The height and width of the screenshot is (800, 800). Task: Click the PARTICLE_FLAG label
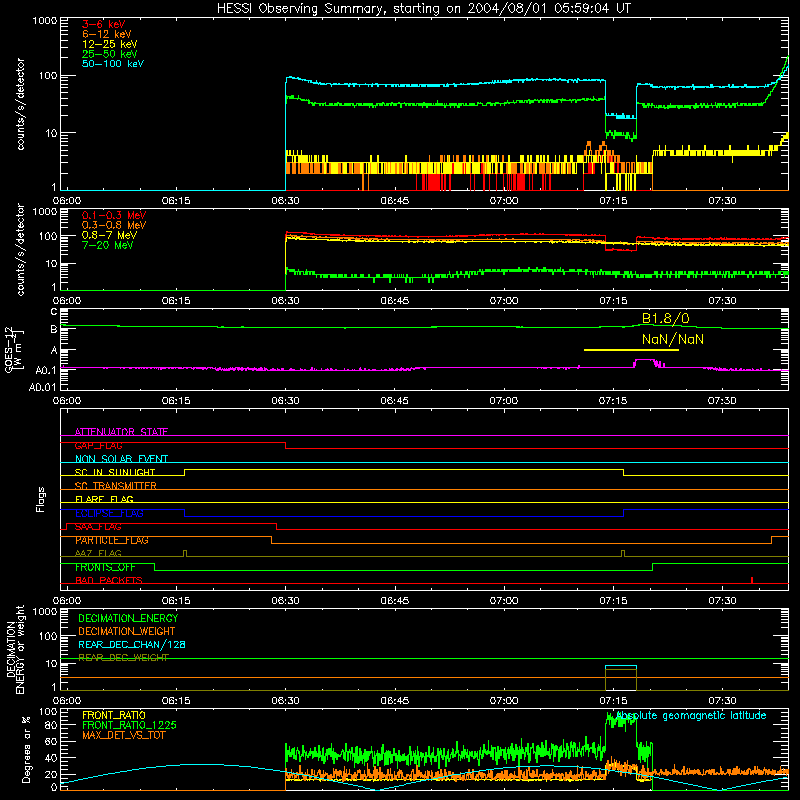pyautogui.click(x=112, y=540)
